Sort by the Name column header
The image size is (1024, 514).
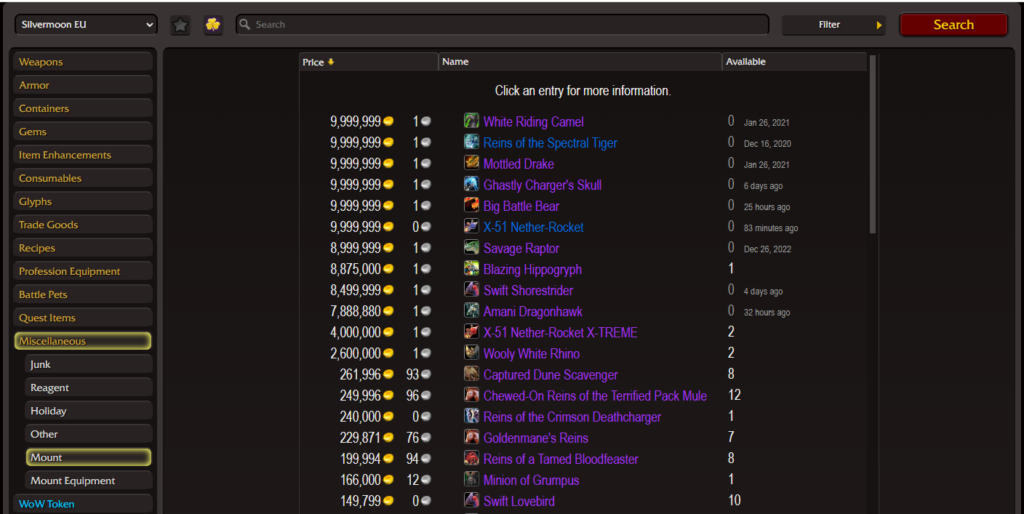click(x=581, y=62)
